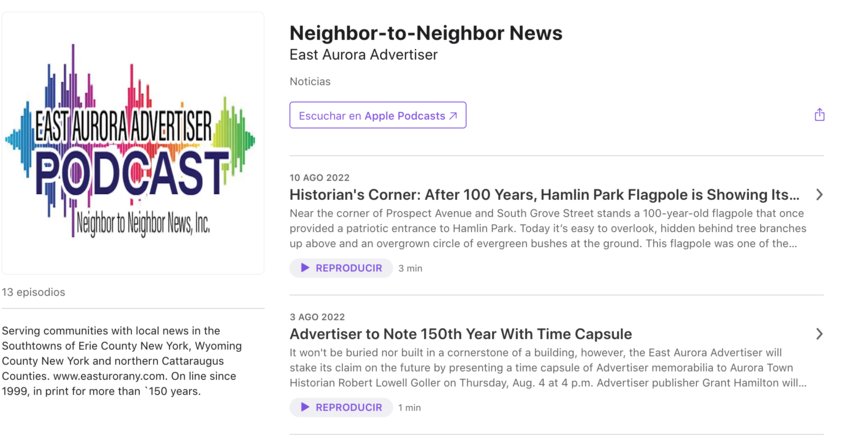
Task: Play the Advertiser Time Capsule episode
Action: 341,407
